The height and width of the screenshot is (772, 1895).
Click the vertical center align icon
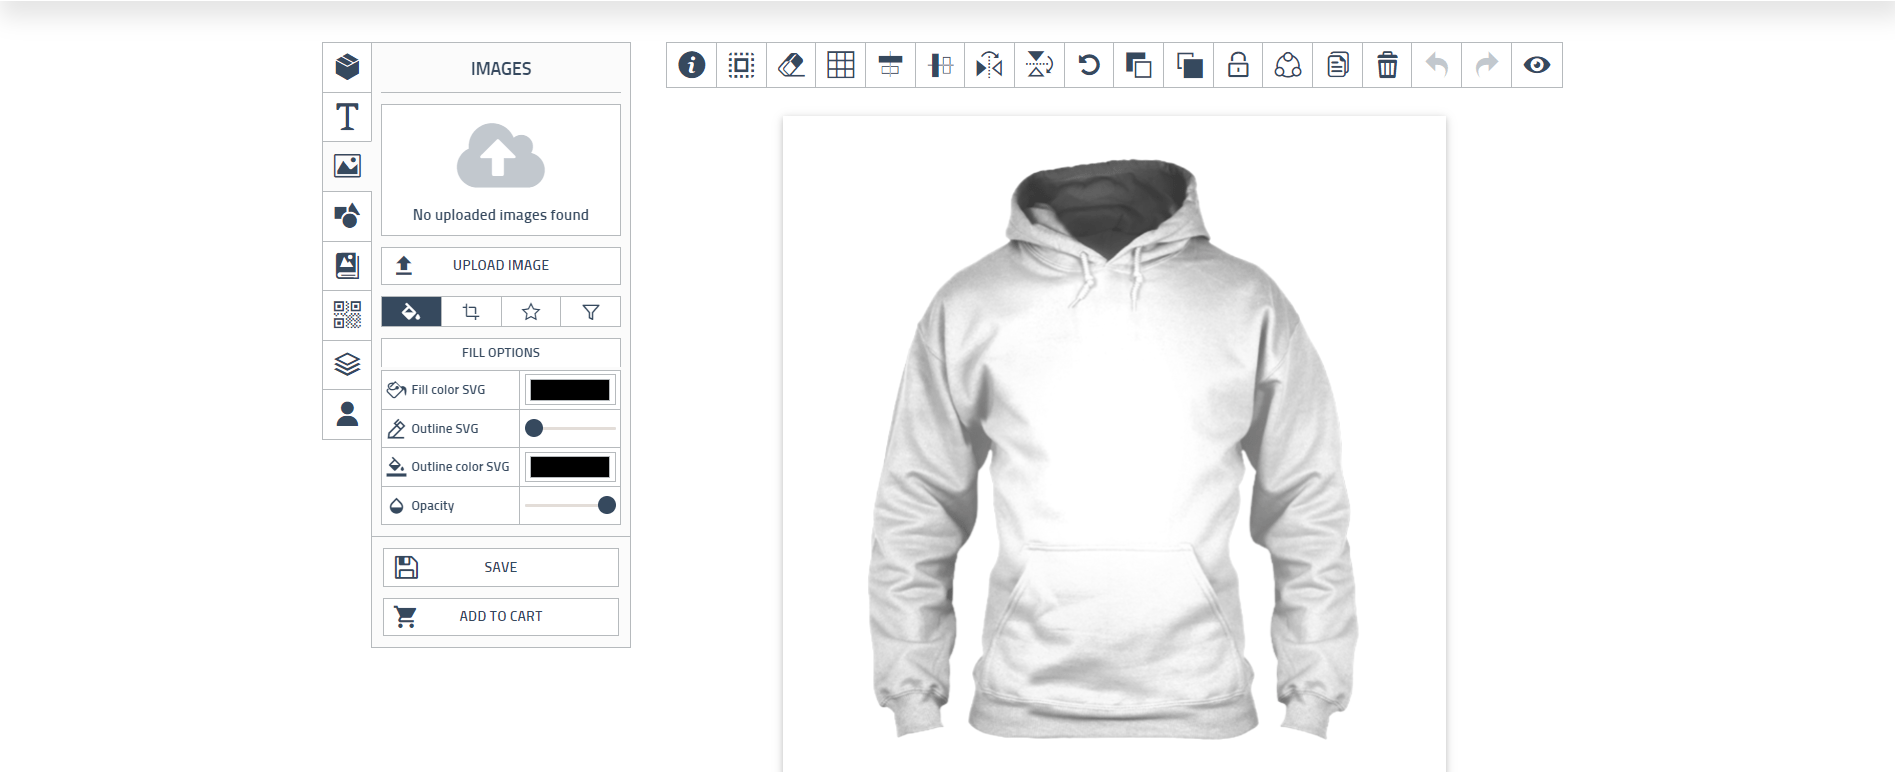pyautogui.click(x=940, y=65)
